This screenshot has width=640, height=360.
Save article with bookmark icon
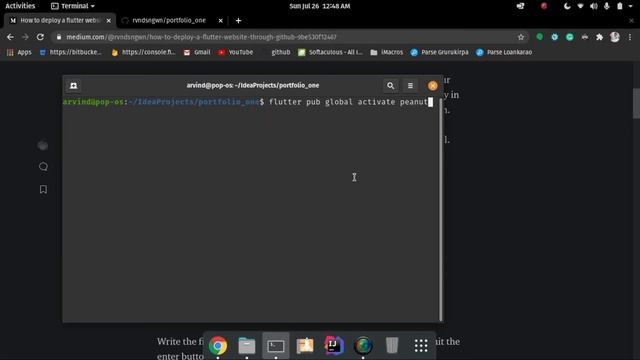[43, 189]
